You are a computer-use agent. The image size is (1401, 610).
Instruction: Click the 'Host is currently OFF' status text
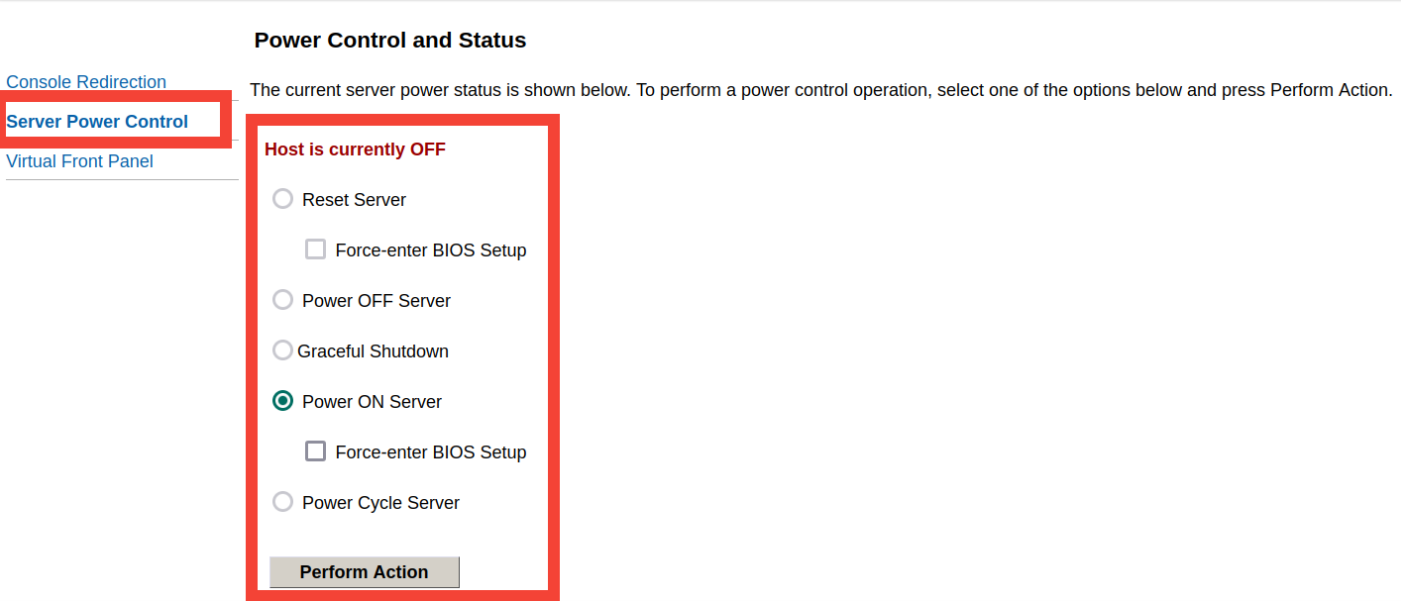point(355,150)
